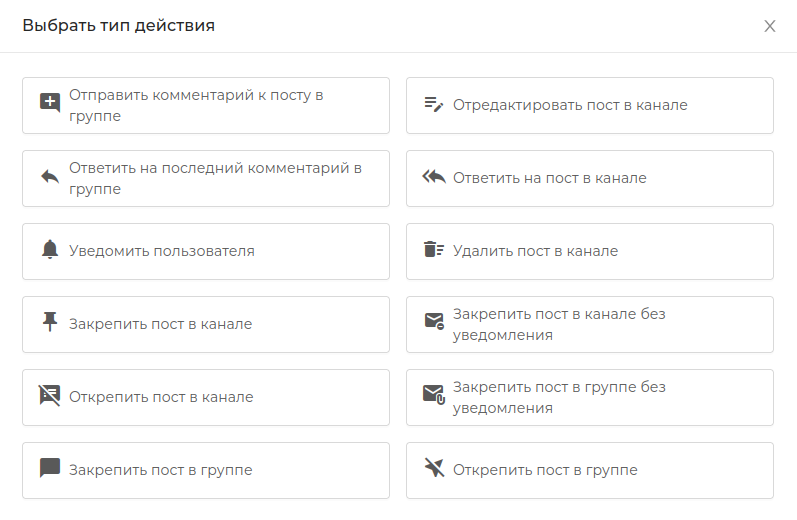Click the solid chat bubble group icon
797x520 pixels.
[x=50, y=468]
